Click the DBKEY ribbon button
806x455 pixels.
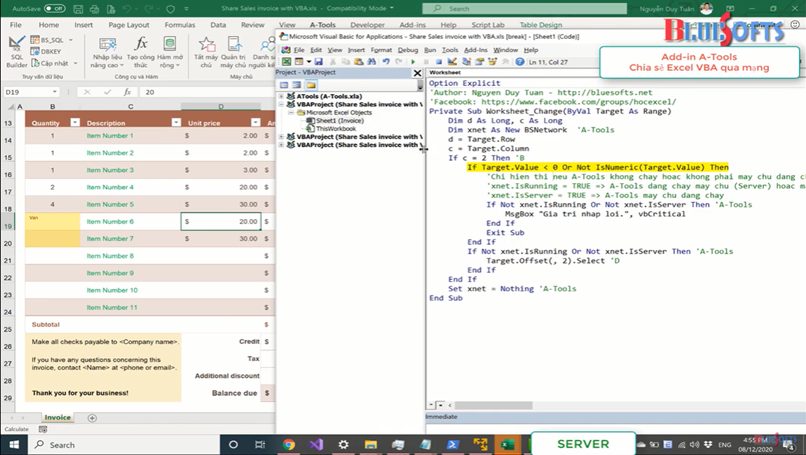click(46, 51)
